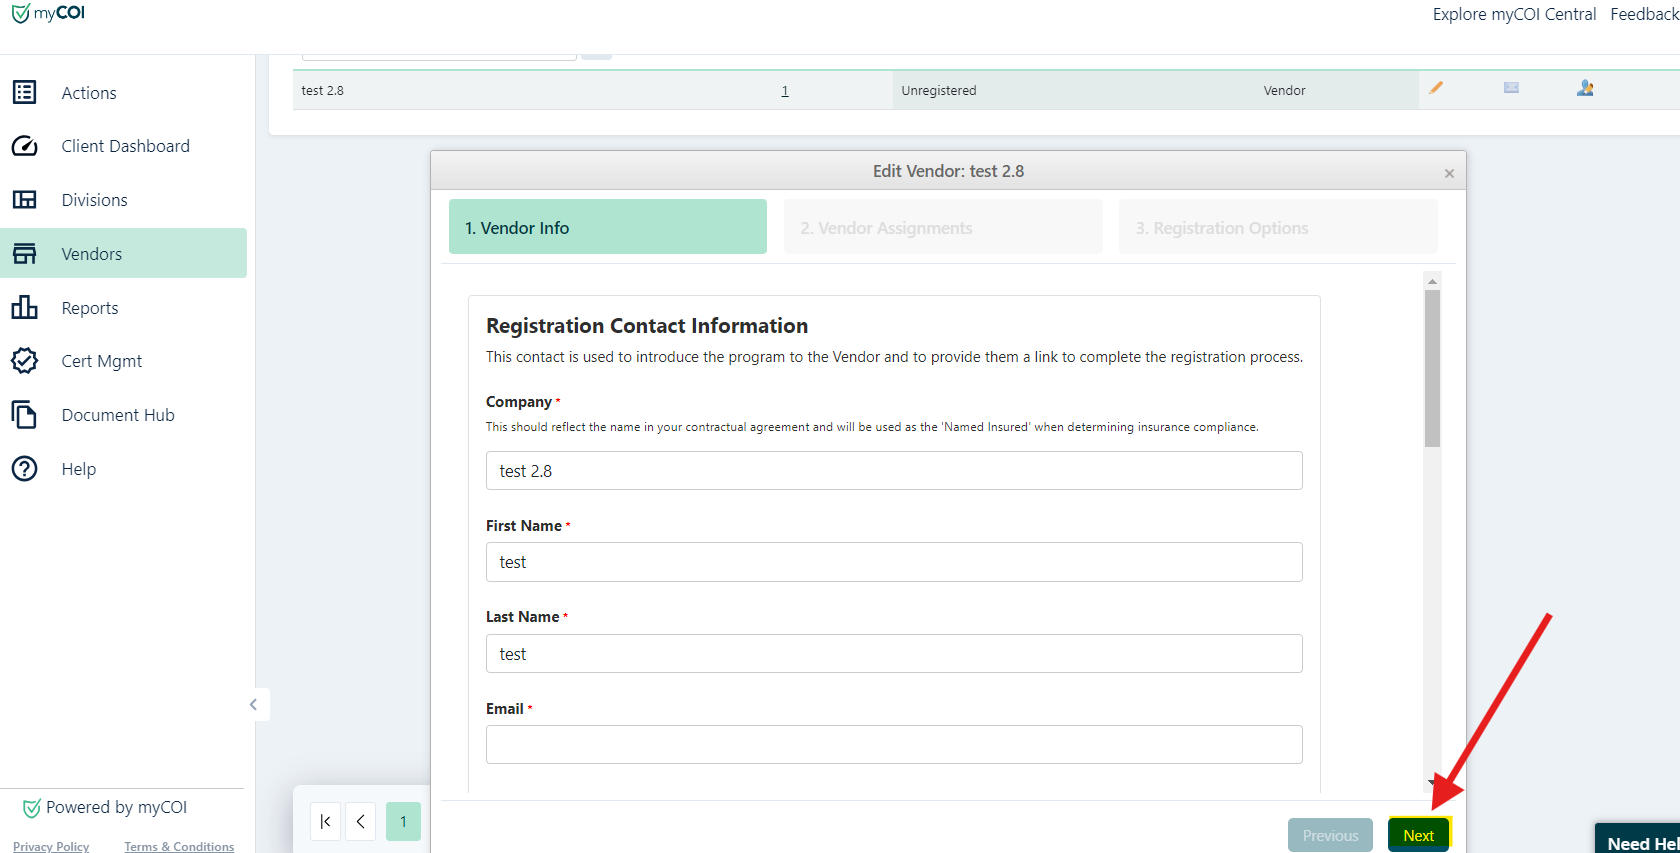
Task: Switch to Vendor Assignments step tab
Action: pyautogui.click(x=942, y=228)
